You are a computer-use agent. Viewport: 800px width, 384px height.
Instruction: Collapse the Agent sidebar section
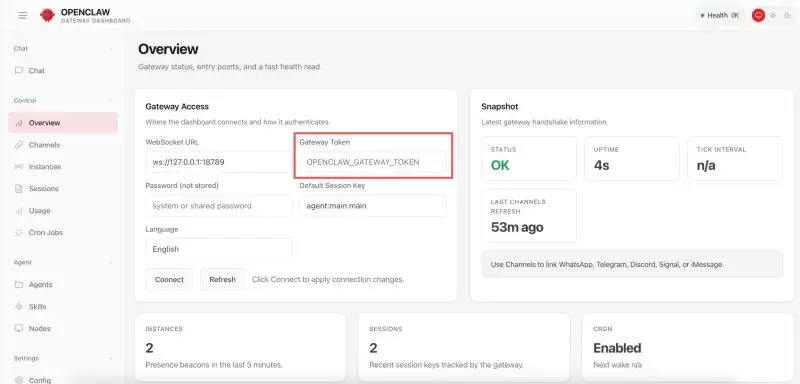tap(110, 263)
